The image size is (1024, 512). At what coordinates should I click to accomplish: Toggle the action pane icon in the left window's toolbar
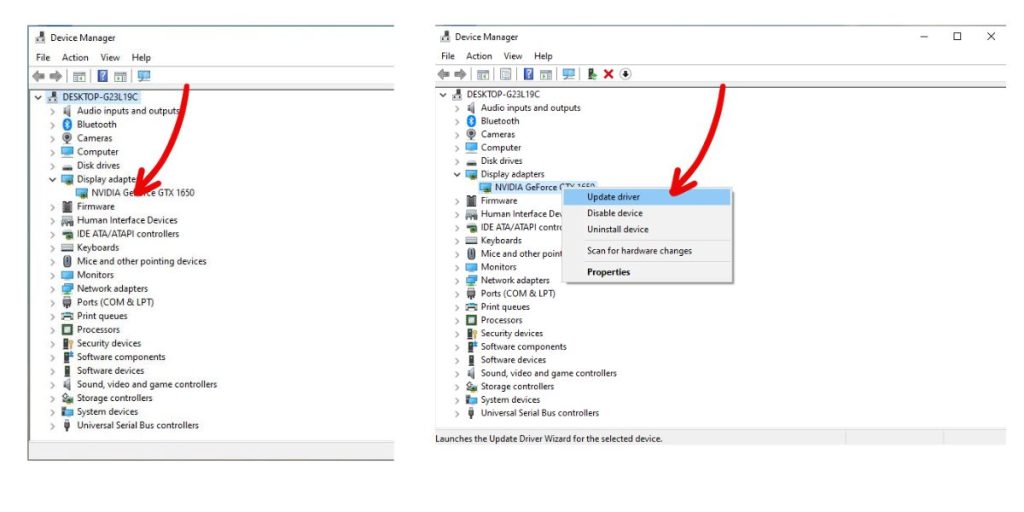coord(120,76)
